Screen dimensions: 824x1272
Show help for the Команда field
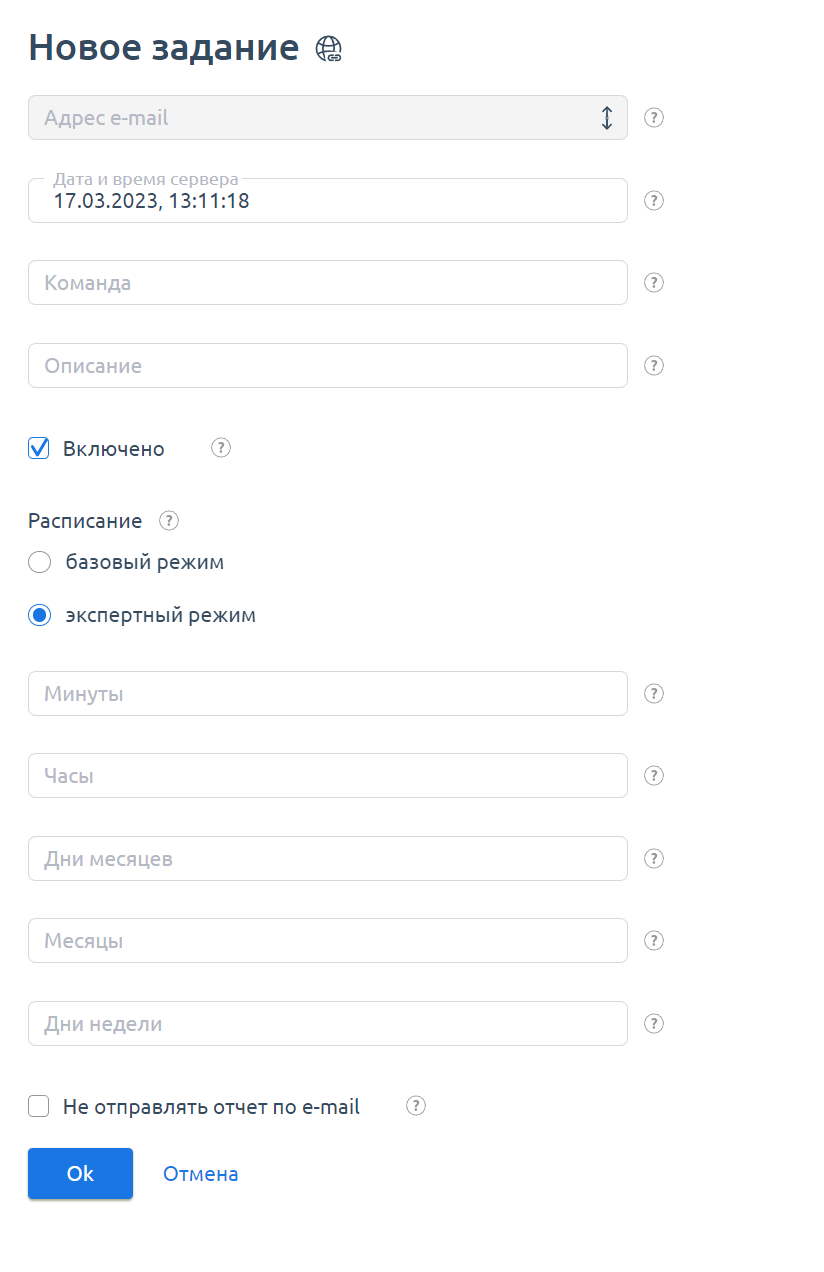[x=654, y=283]
